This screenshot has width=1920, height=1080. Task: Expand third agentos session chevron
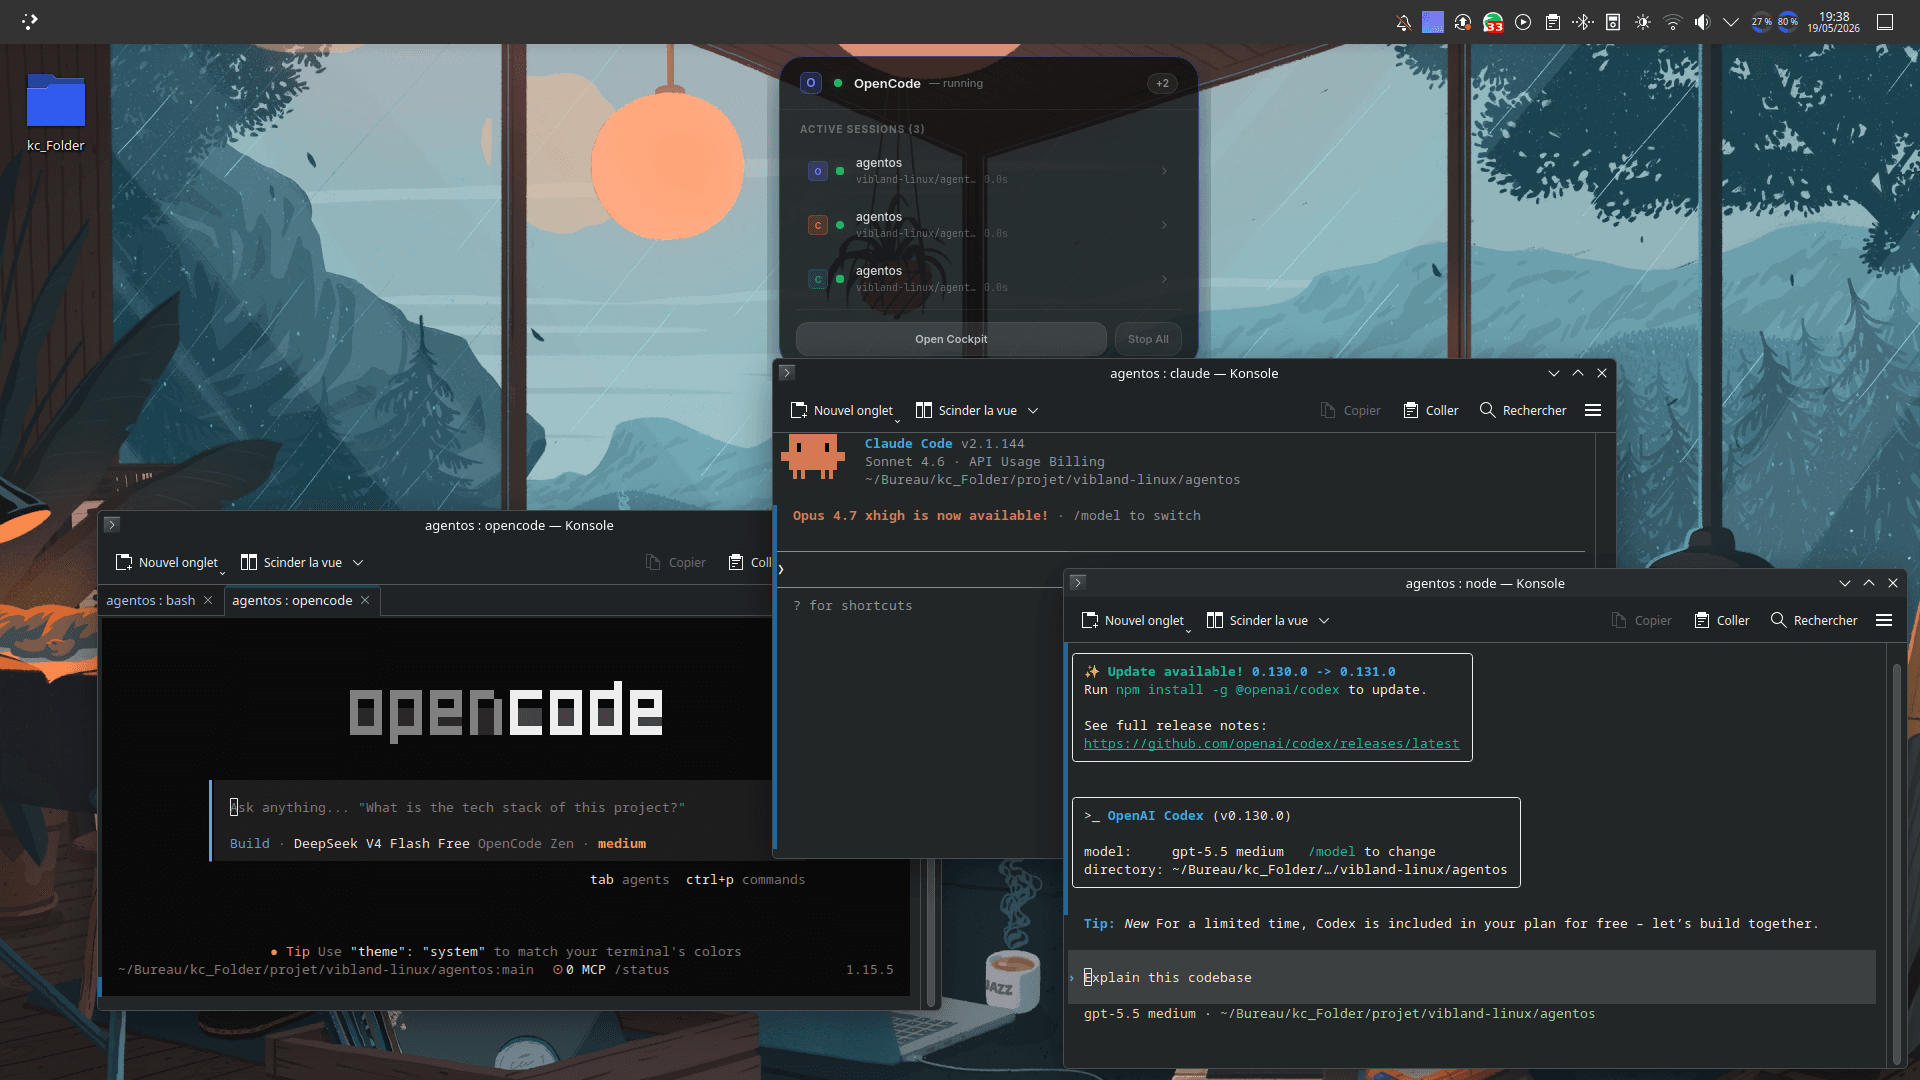point(1164,279)
